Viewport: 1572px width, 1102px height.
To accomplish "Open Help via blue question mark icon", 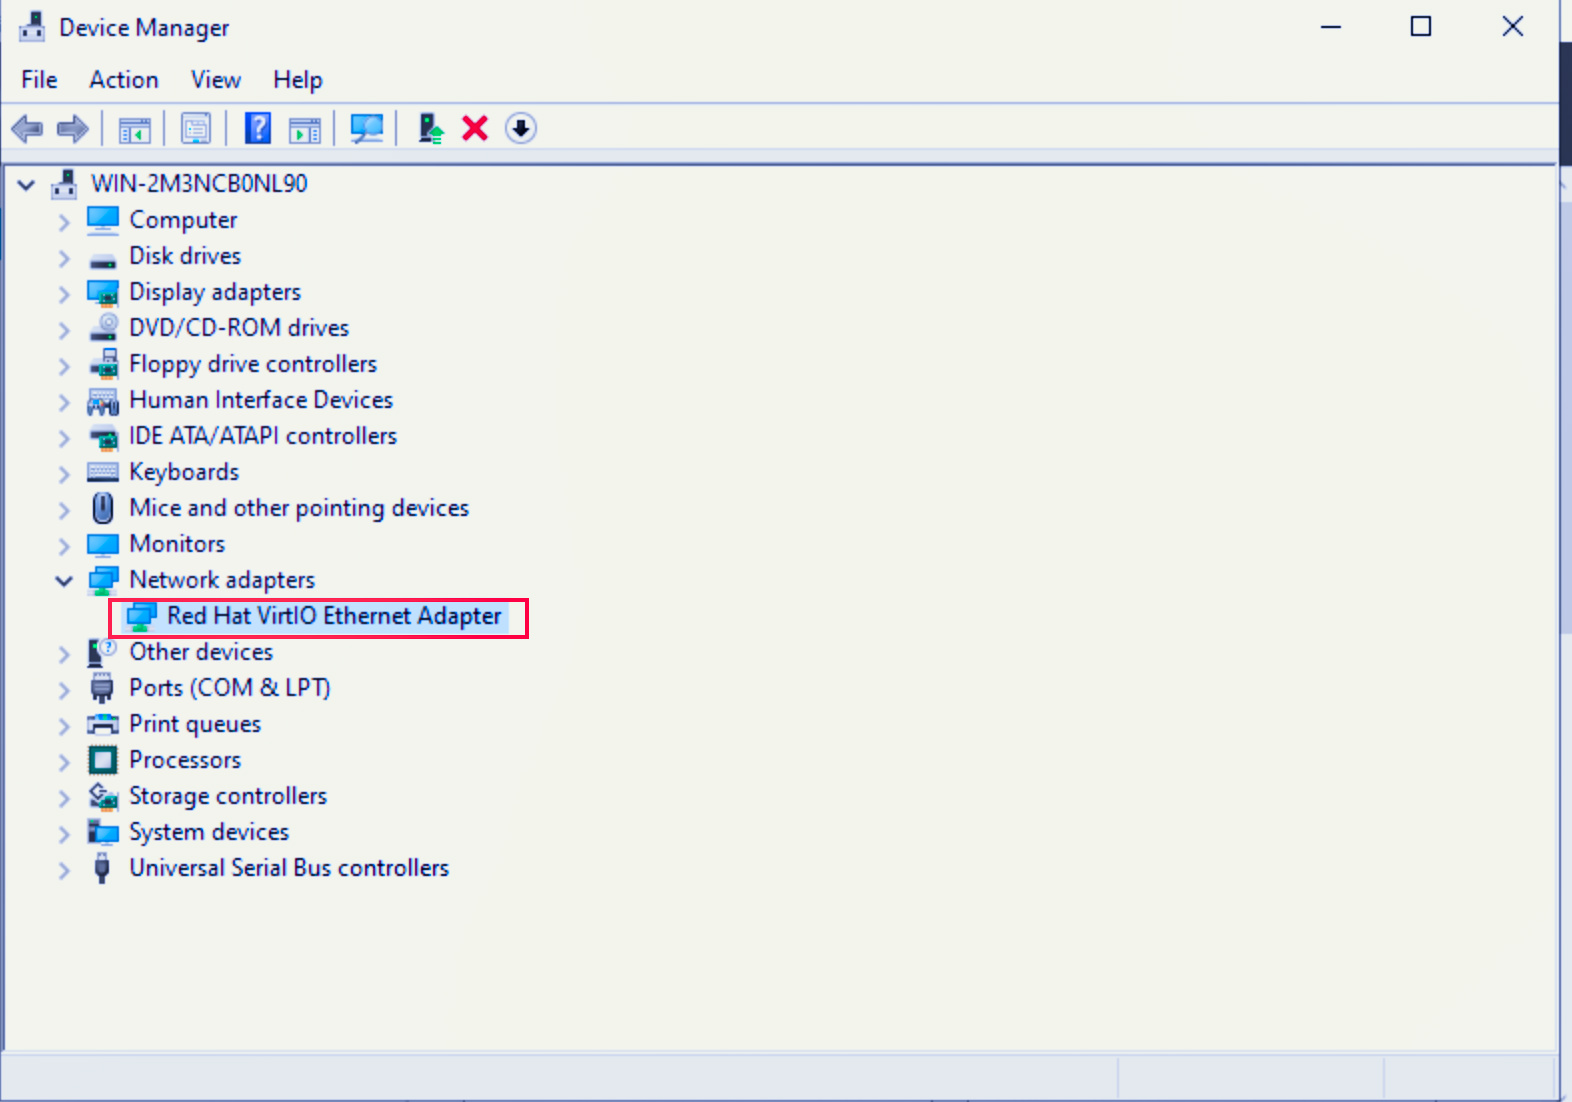I will click(x=258, y=128).
